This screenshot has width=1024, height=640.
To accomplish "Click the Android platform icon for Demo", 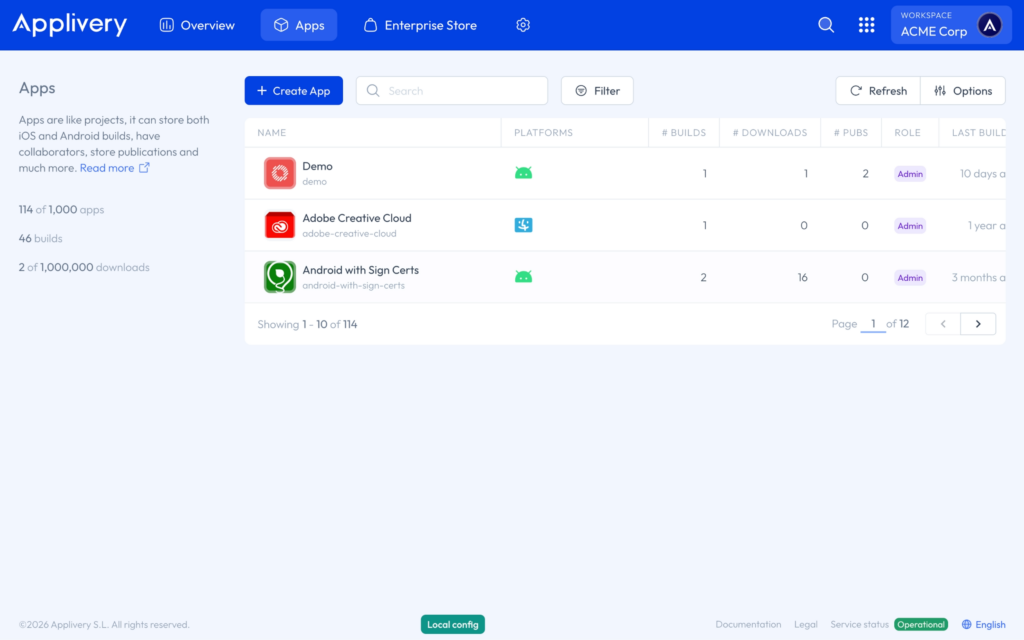I will 523,173.
